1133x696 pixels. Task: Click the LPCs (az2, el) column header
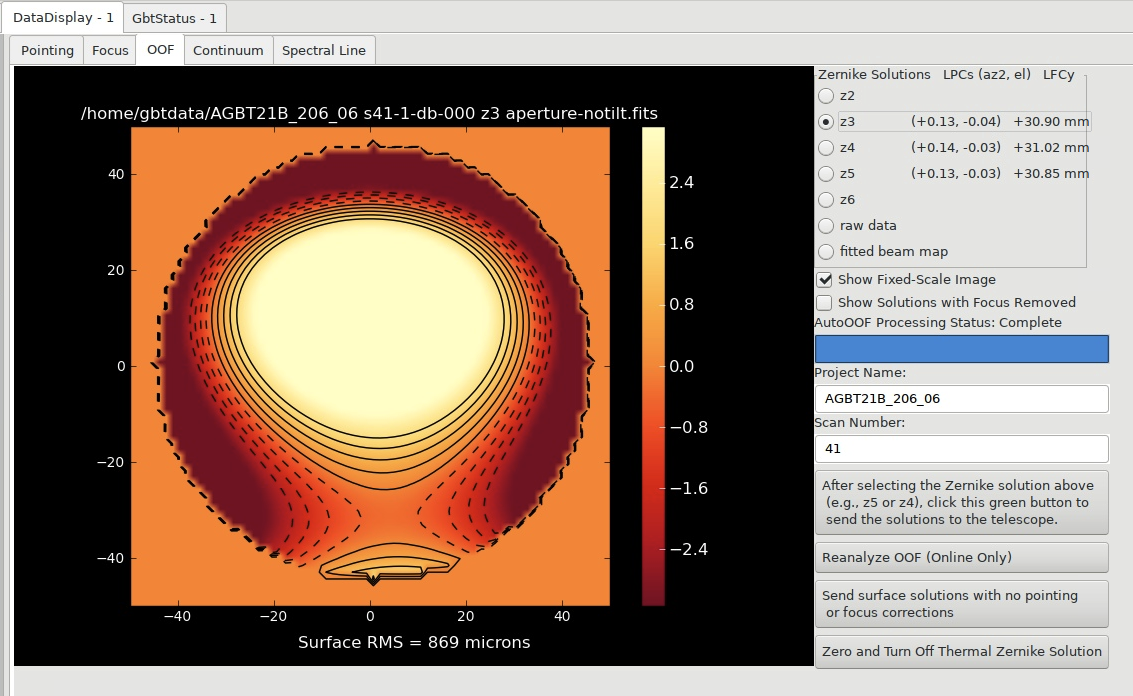click(986, 74)
